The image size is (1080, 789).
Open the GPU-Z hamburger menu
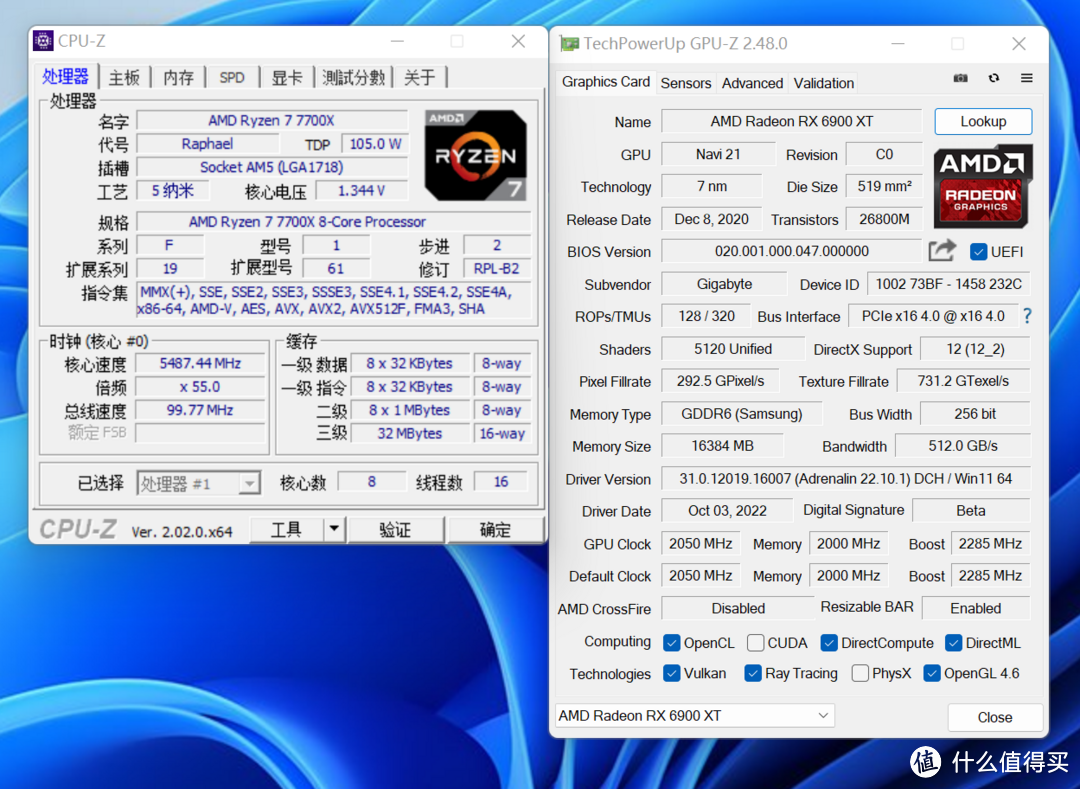(1026, 78)
